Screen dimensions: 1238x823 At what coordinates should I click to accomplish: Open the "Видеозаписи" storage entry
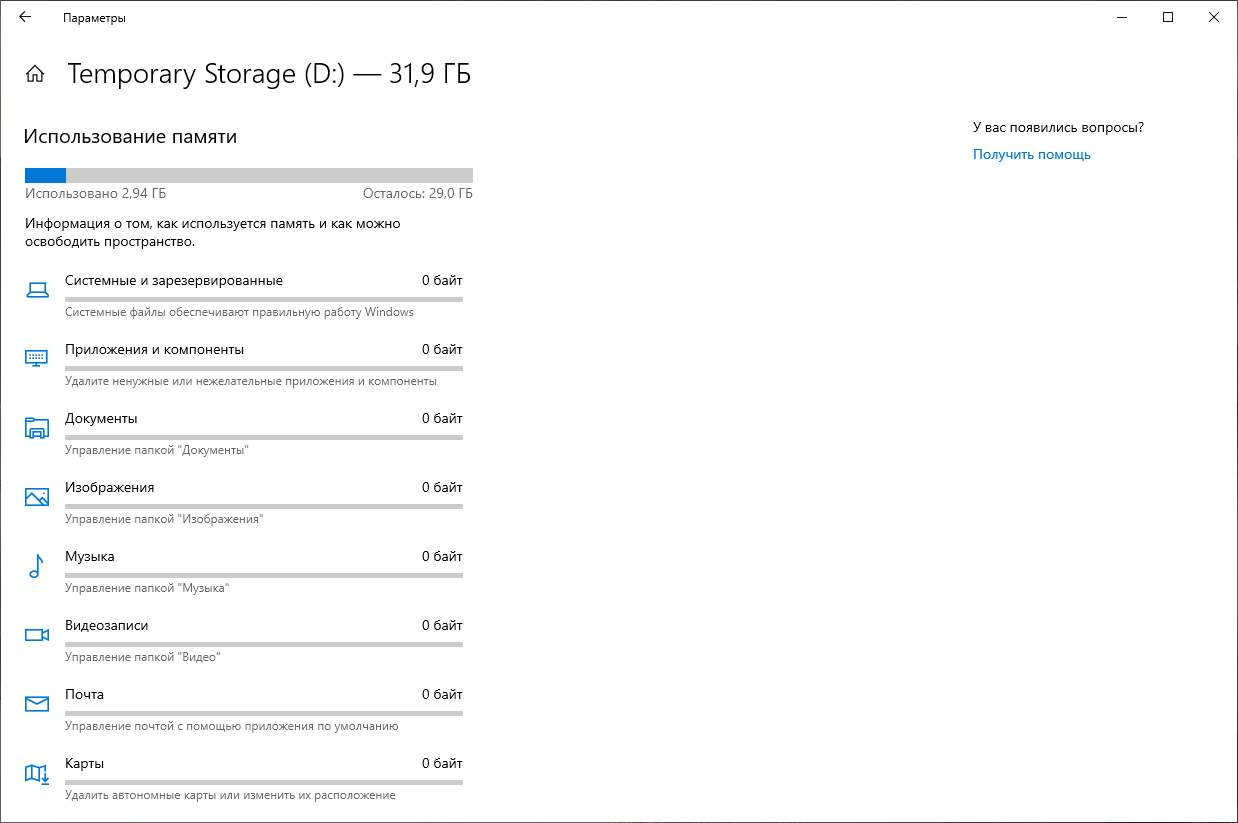click(x=107, y=626)
